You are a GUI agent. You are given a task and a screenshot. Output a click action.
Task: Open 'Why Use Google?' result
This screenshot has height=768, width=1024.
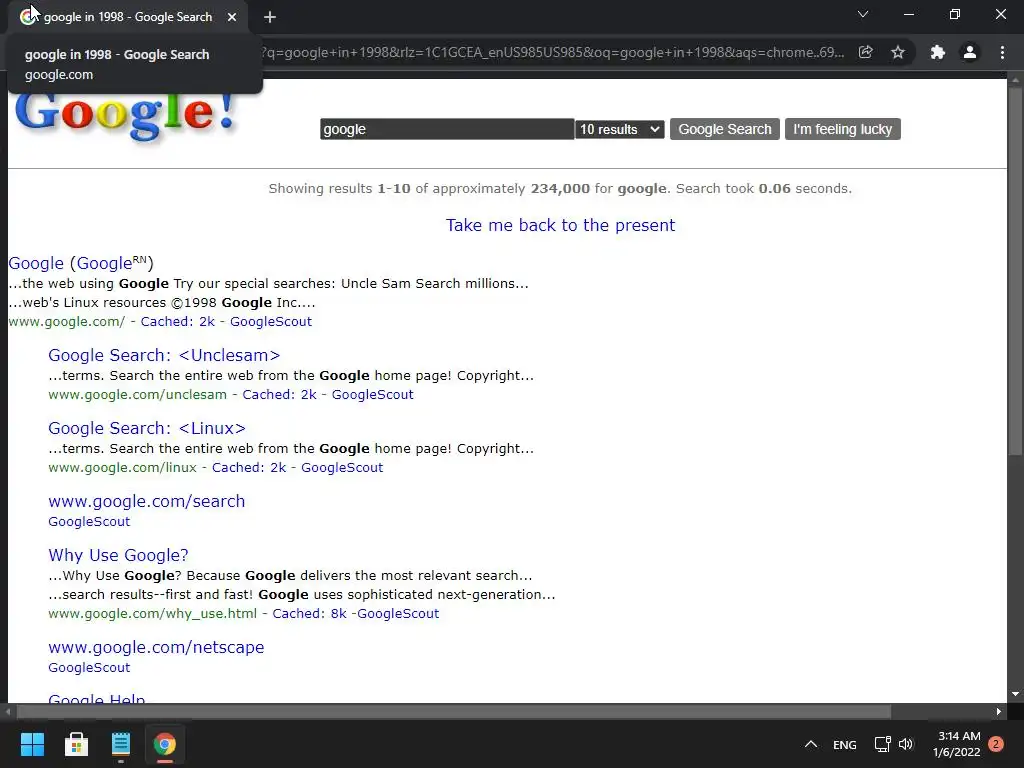tap(118, 555)
